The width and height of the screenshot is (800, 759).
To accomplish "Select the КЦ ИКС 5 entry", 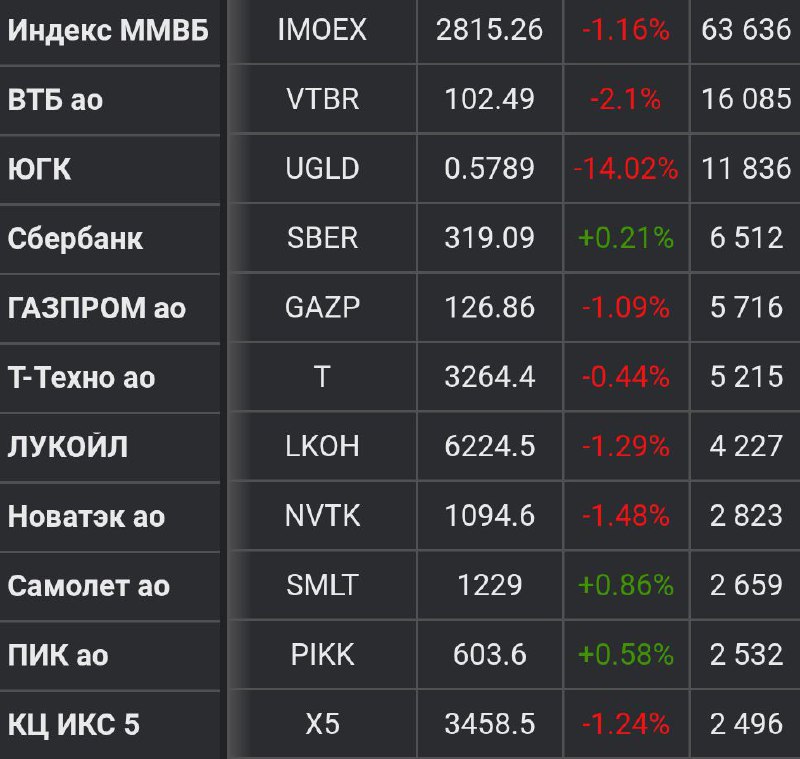I will [73, 725].
